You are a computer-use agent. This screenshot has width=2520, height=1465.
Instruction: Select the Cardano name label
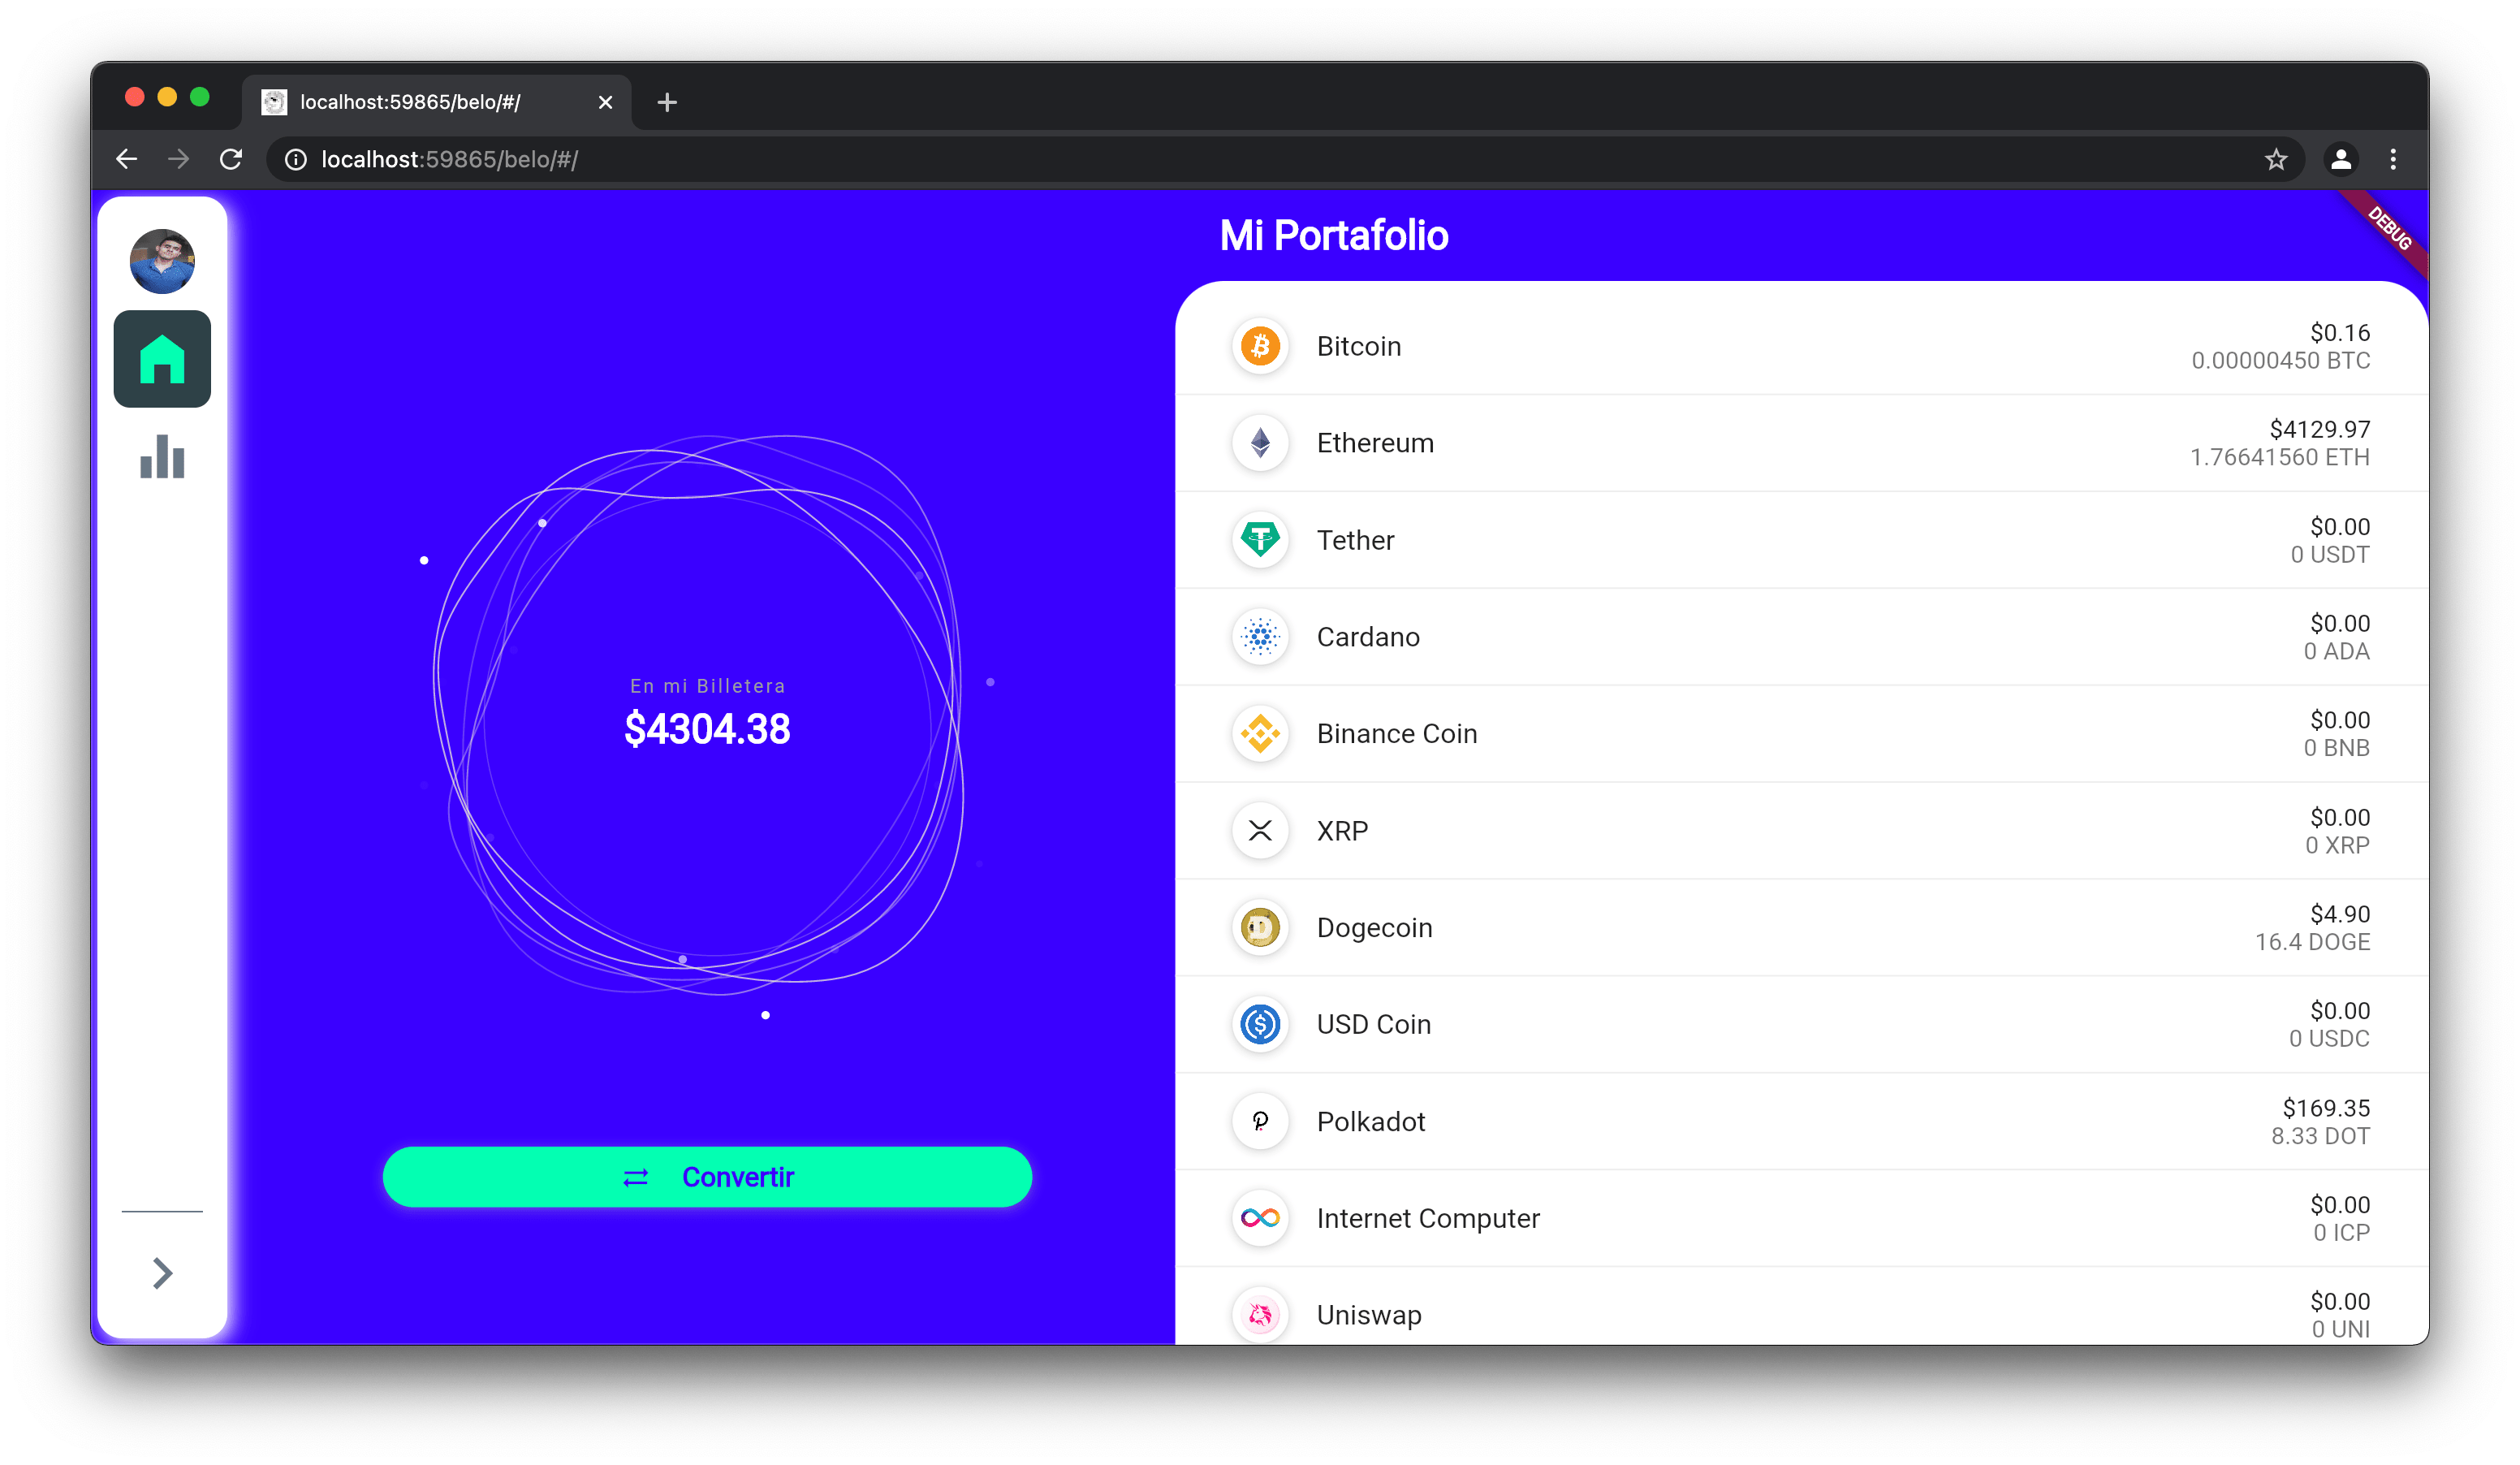(1368, 636)
